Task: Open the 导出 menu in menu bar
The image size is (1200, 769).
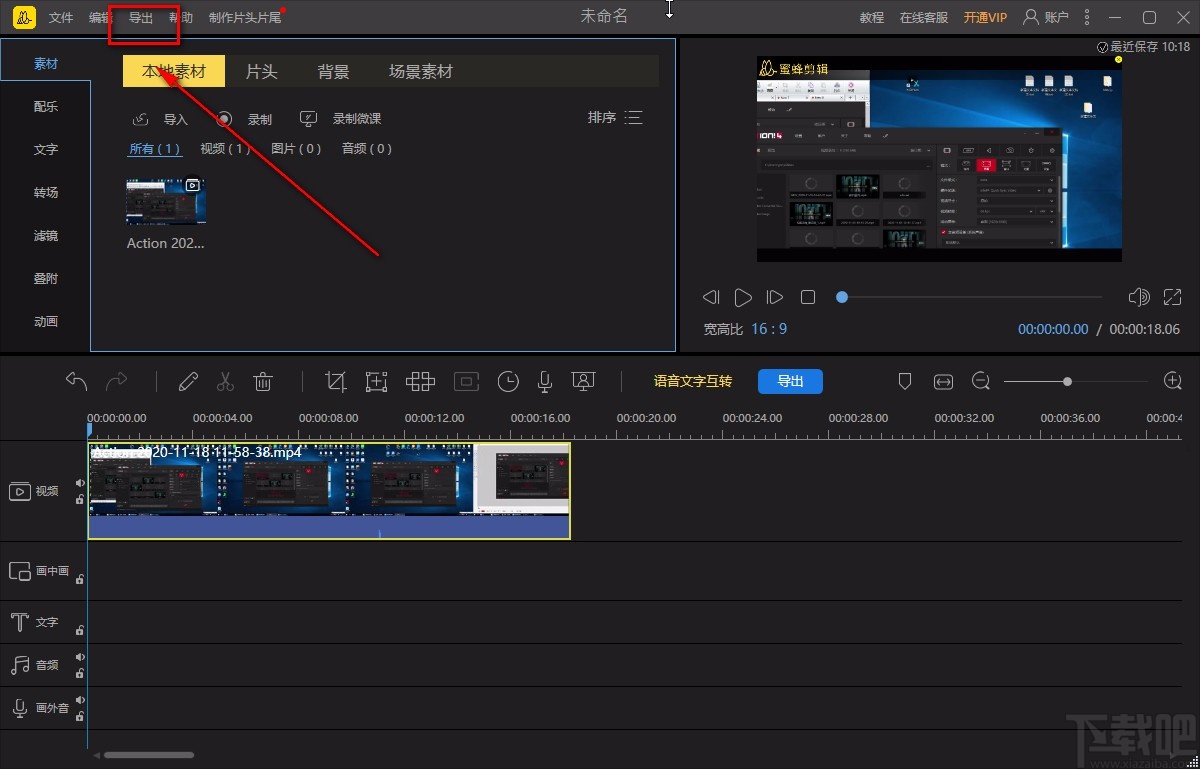Action: (x=141, y=18)
